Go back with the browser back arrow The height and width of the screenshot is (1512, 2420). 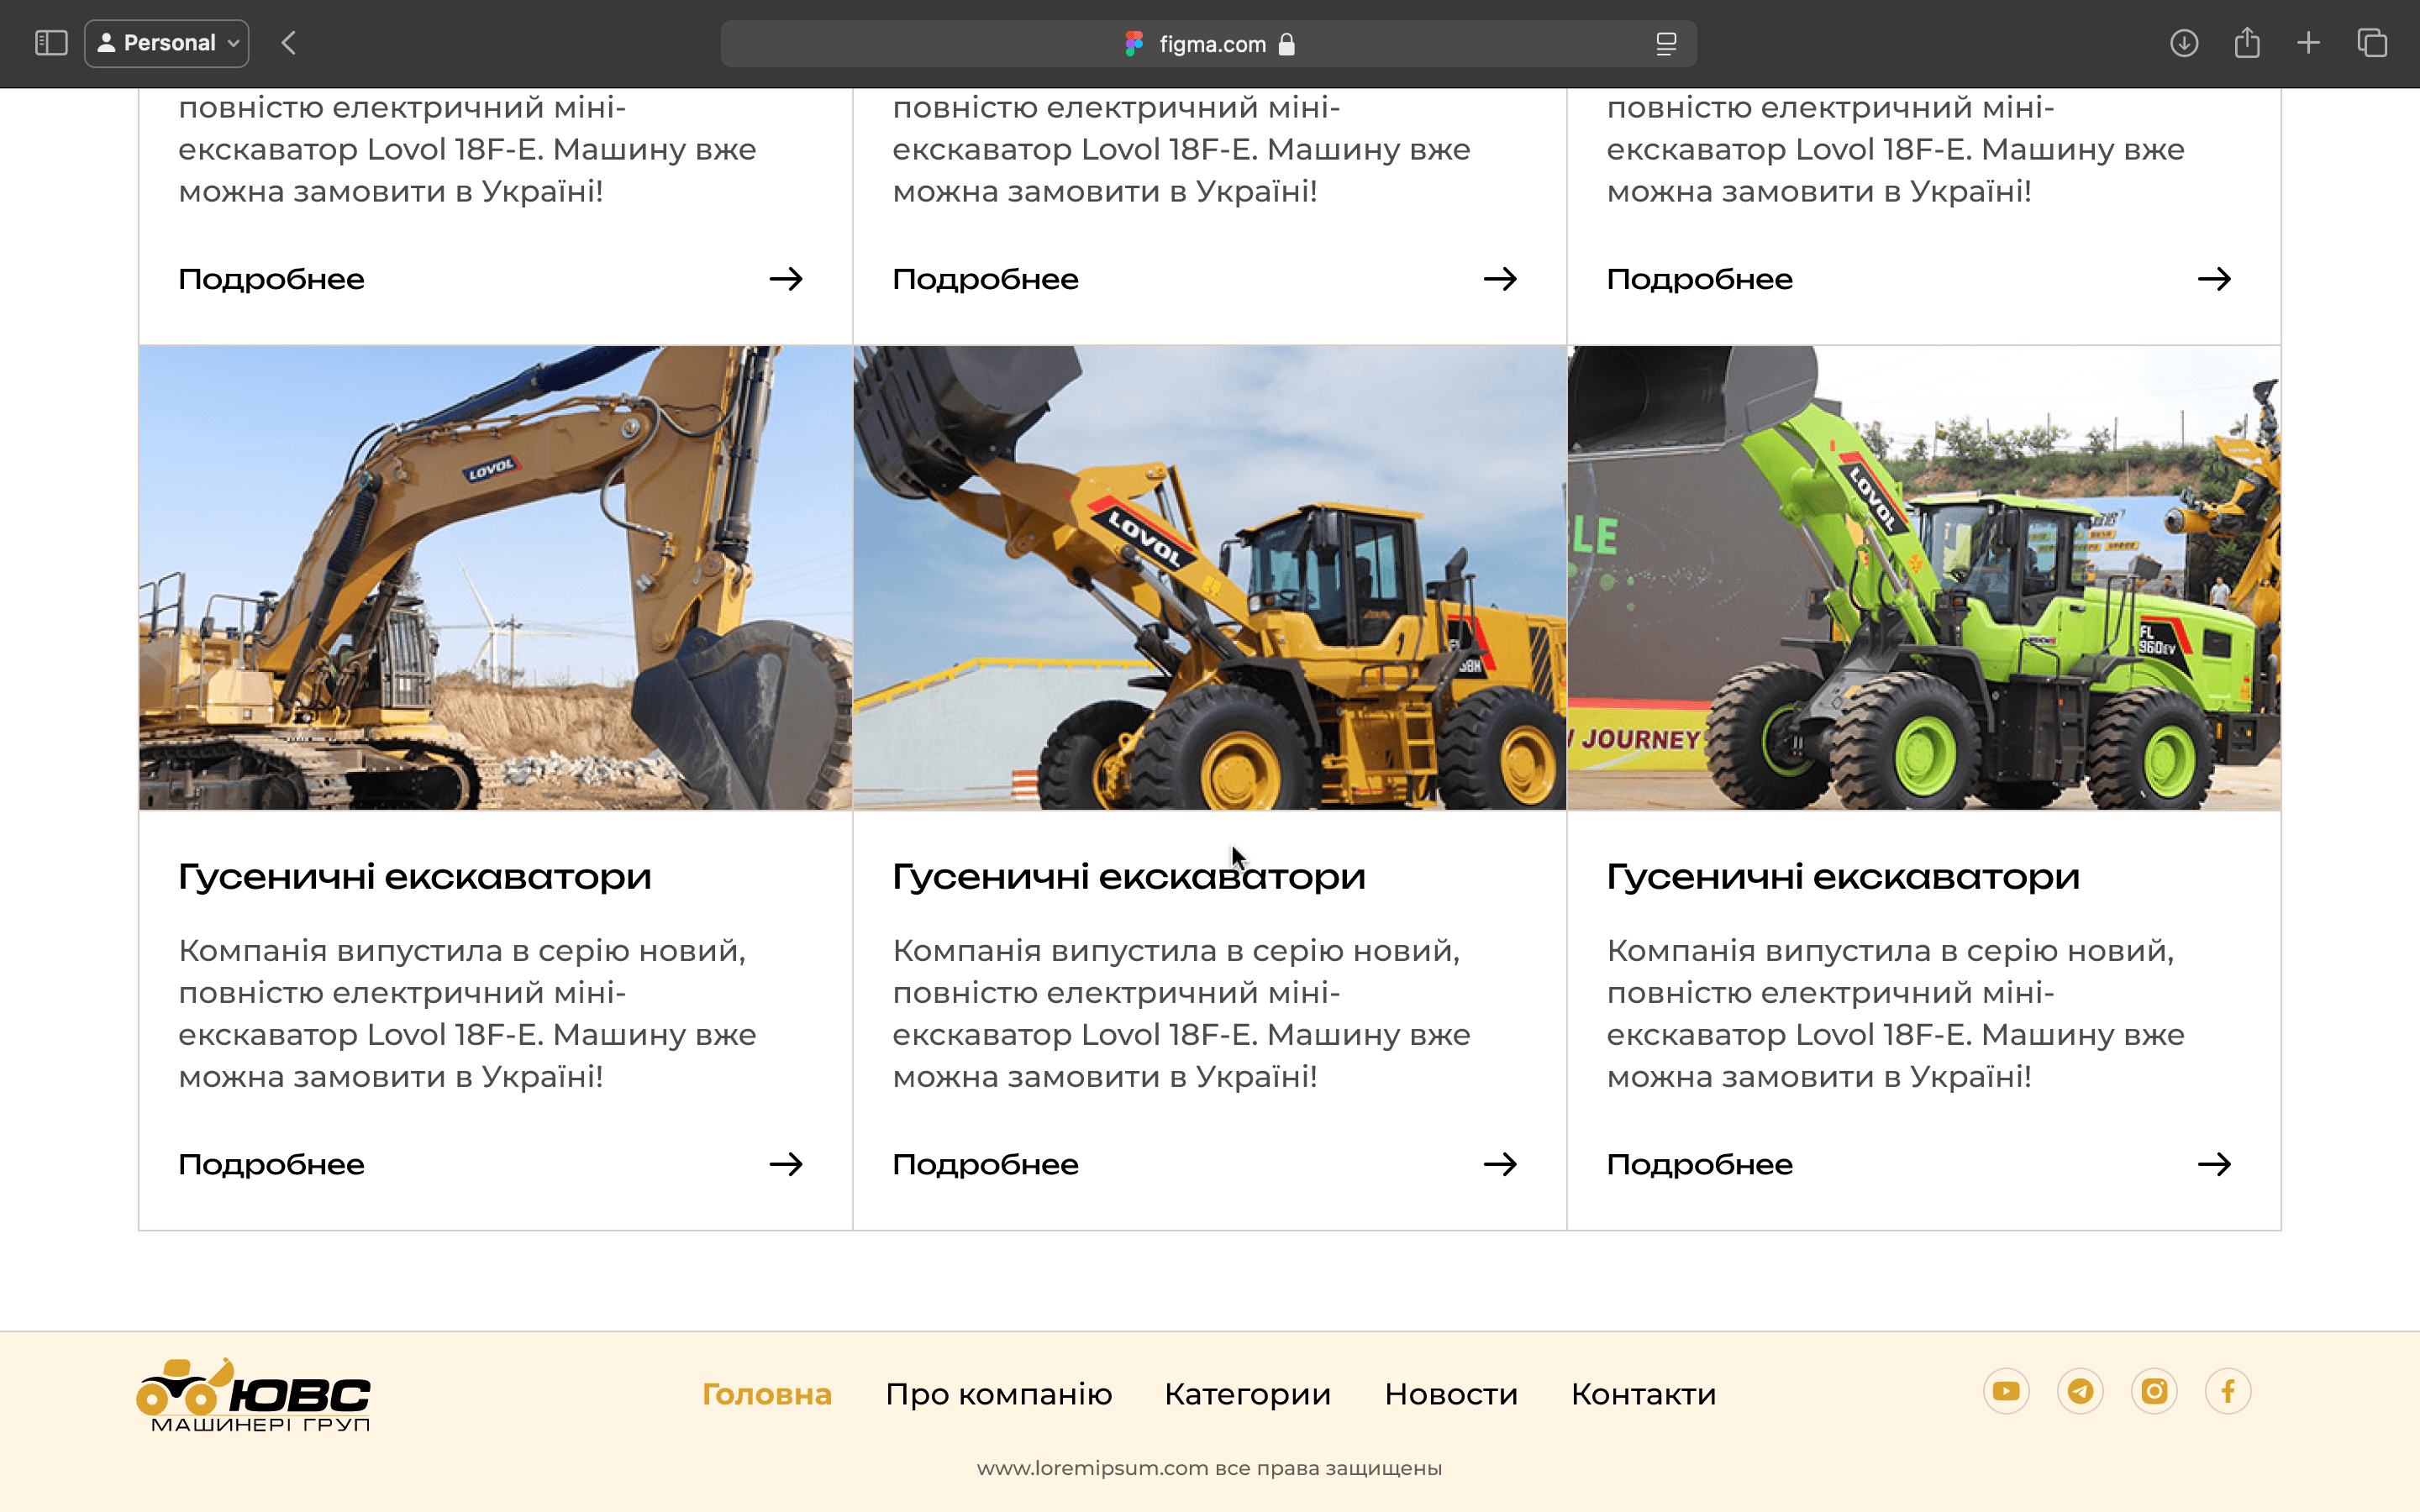289,43
